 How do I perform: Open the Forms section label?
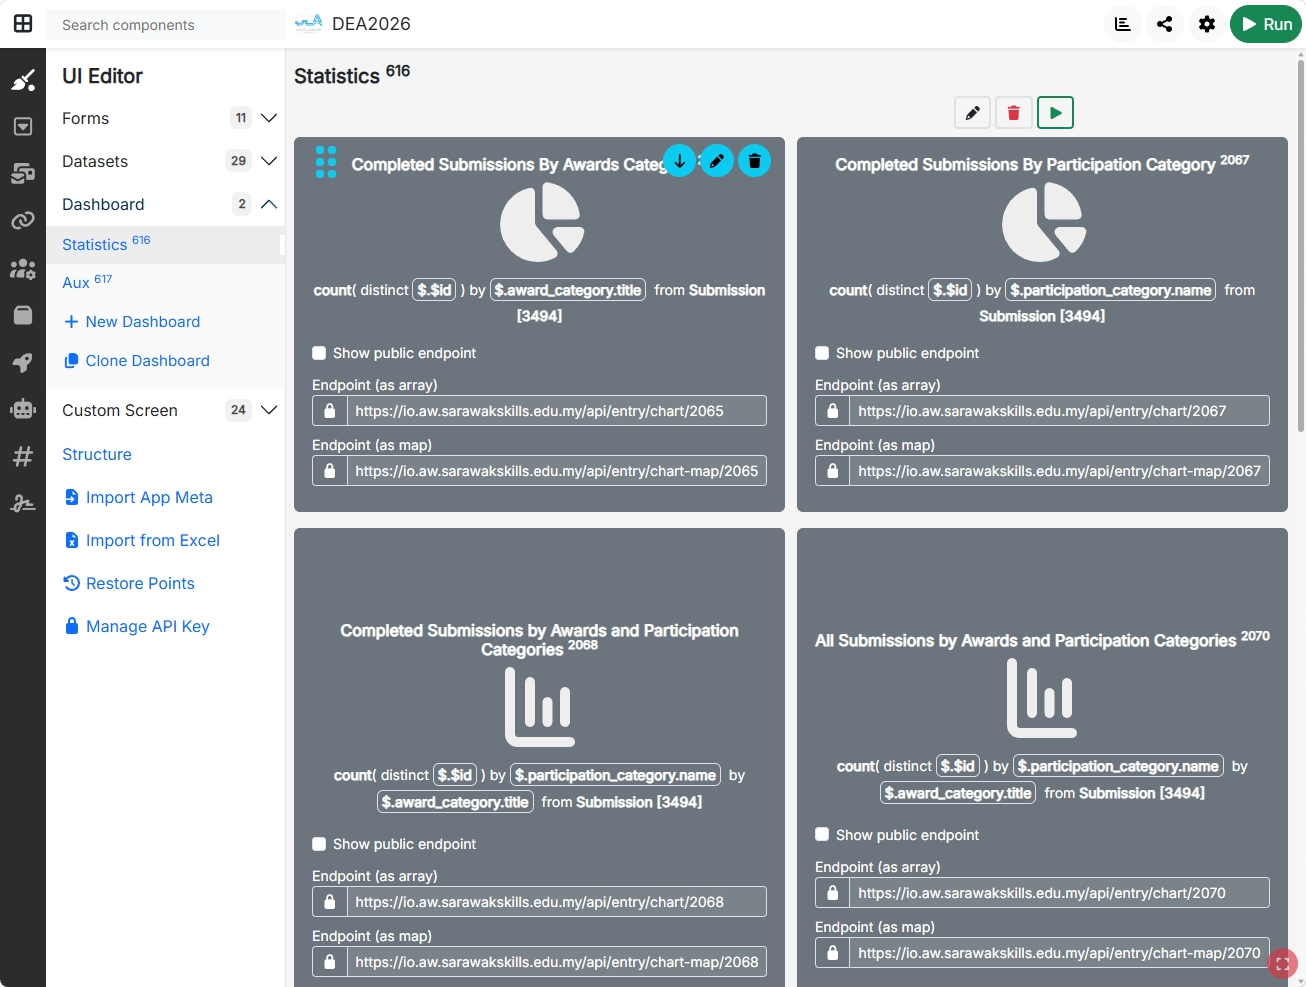pos(86,118)
